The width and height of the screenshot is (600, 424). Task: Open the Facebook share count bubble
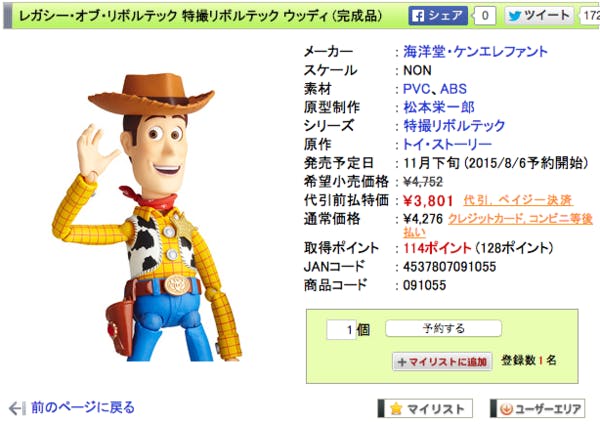(484, 16)
